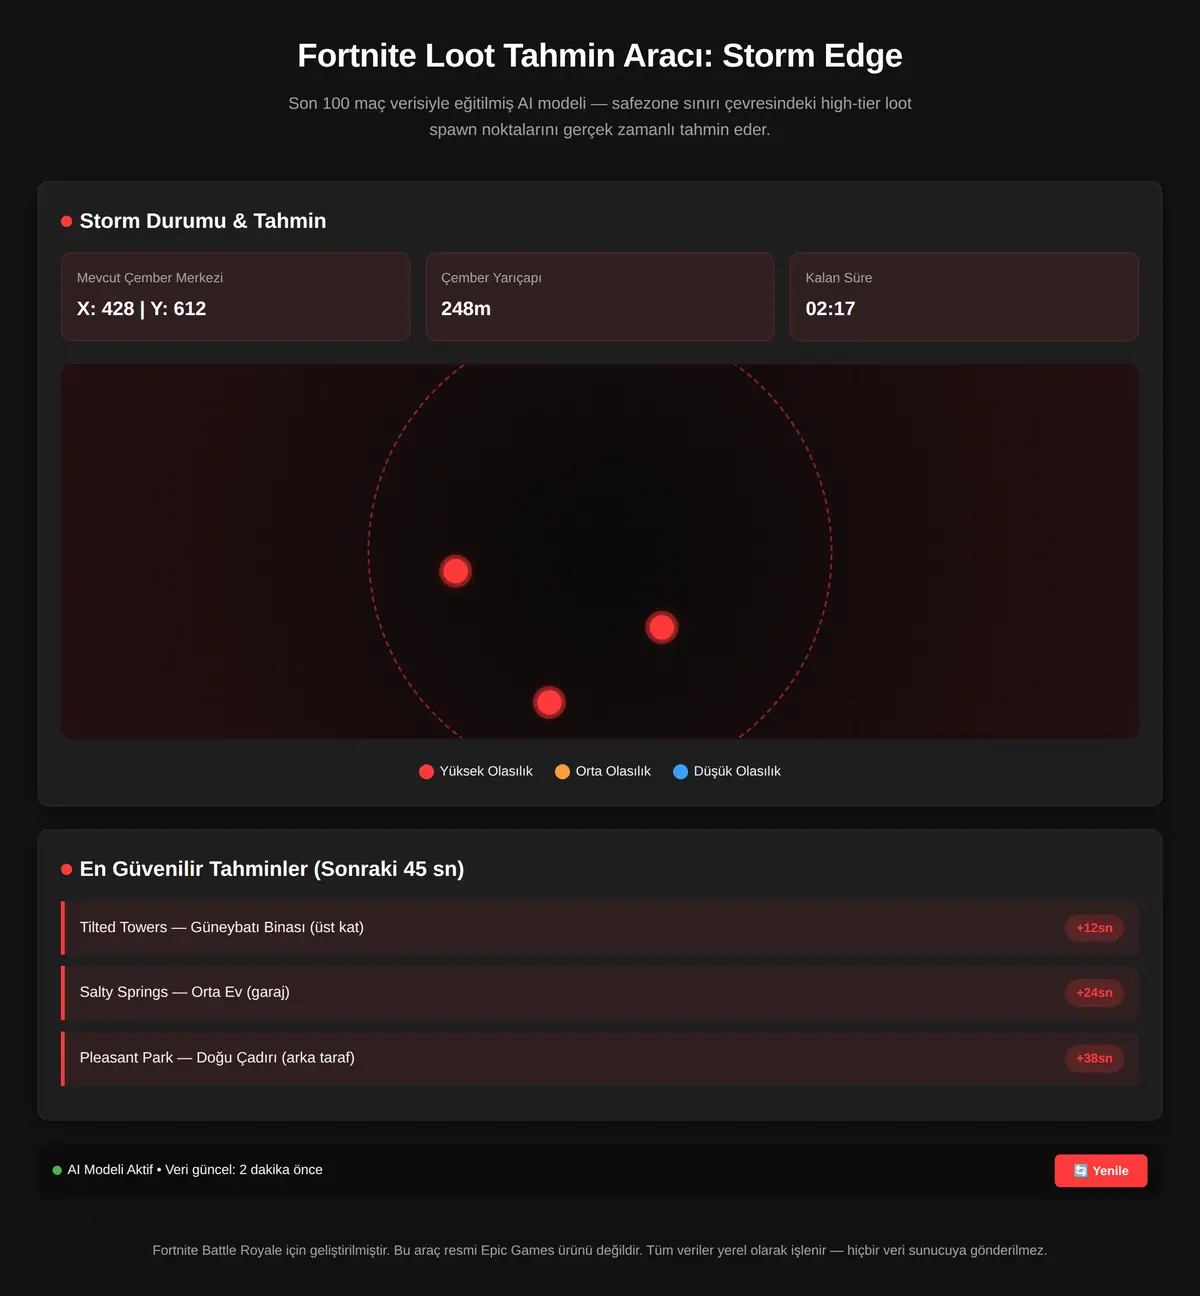The width and height of the screenshot is (1200, 1296).
Task: Refresh data with the Yenile button
Action: 1101,1171
